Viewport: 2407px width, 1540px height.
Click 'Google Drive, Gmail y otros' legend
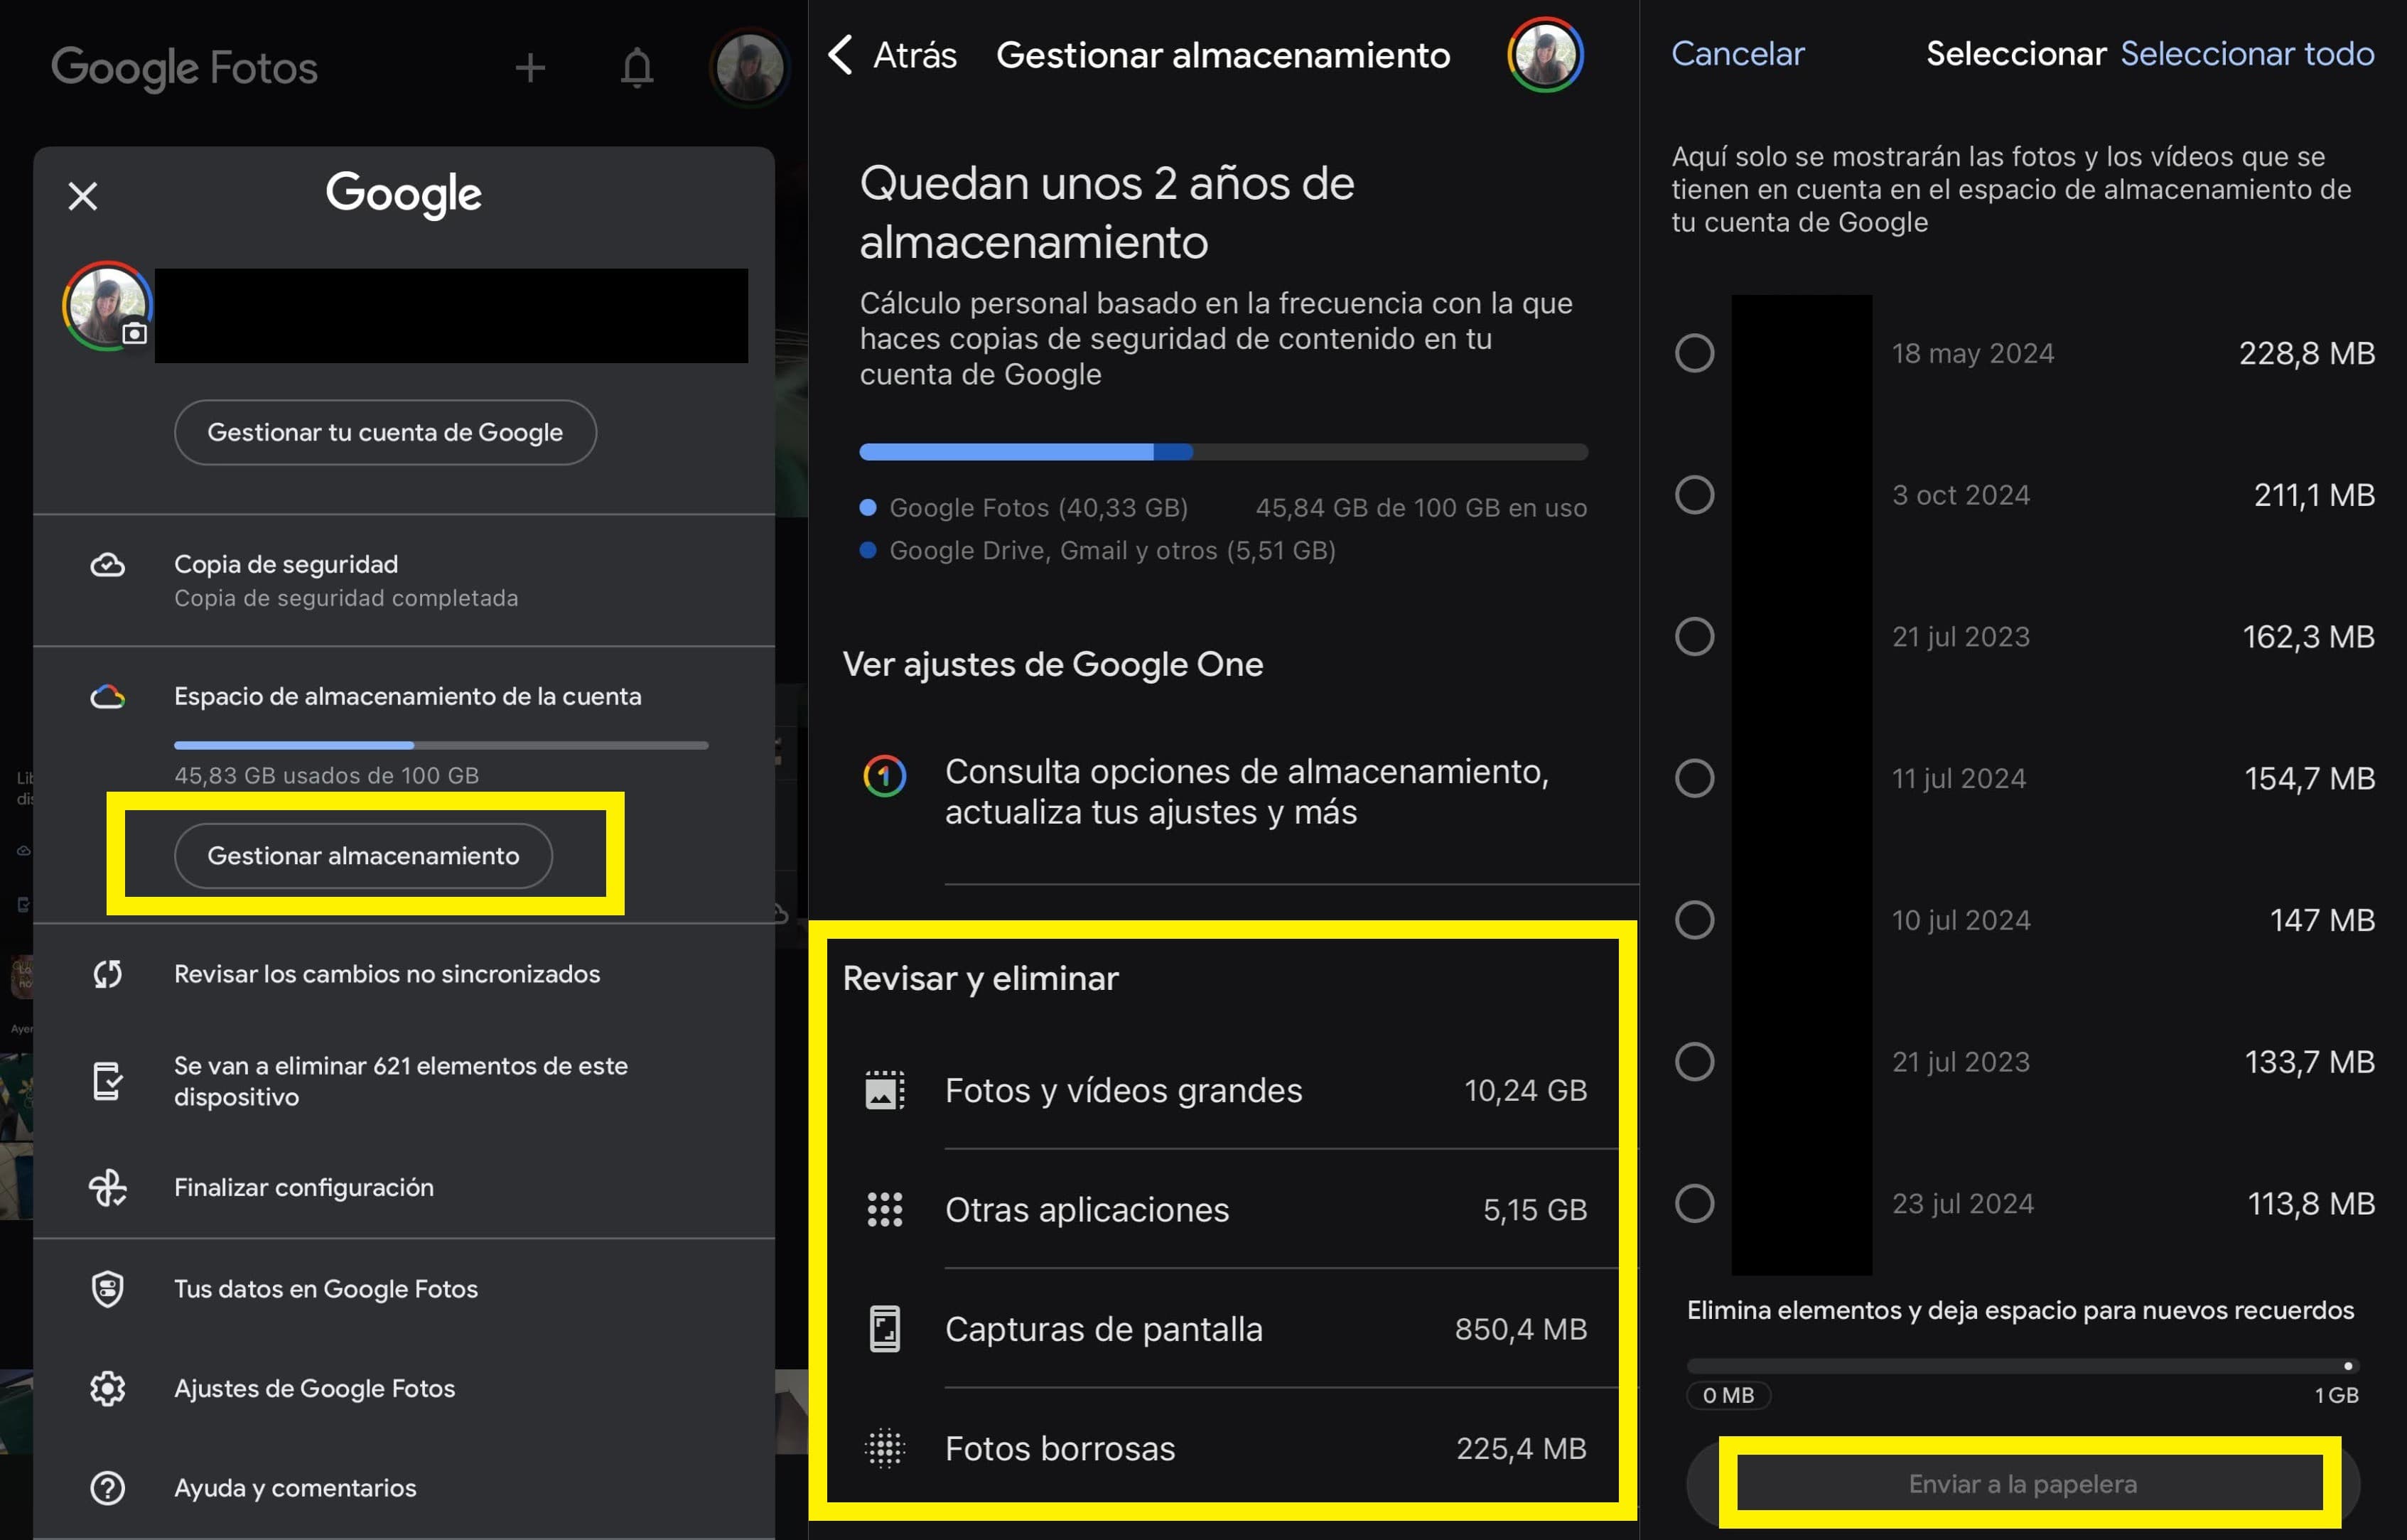1112,551
